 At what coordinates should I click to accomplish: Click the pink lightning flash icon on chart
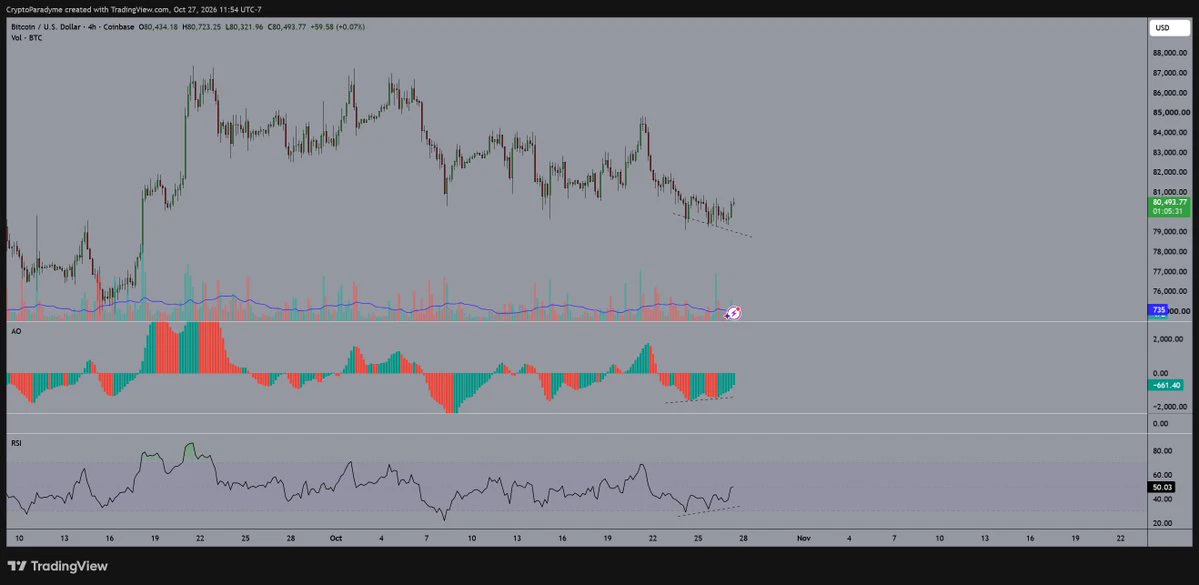tap(733, 313)
